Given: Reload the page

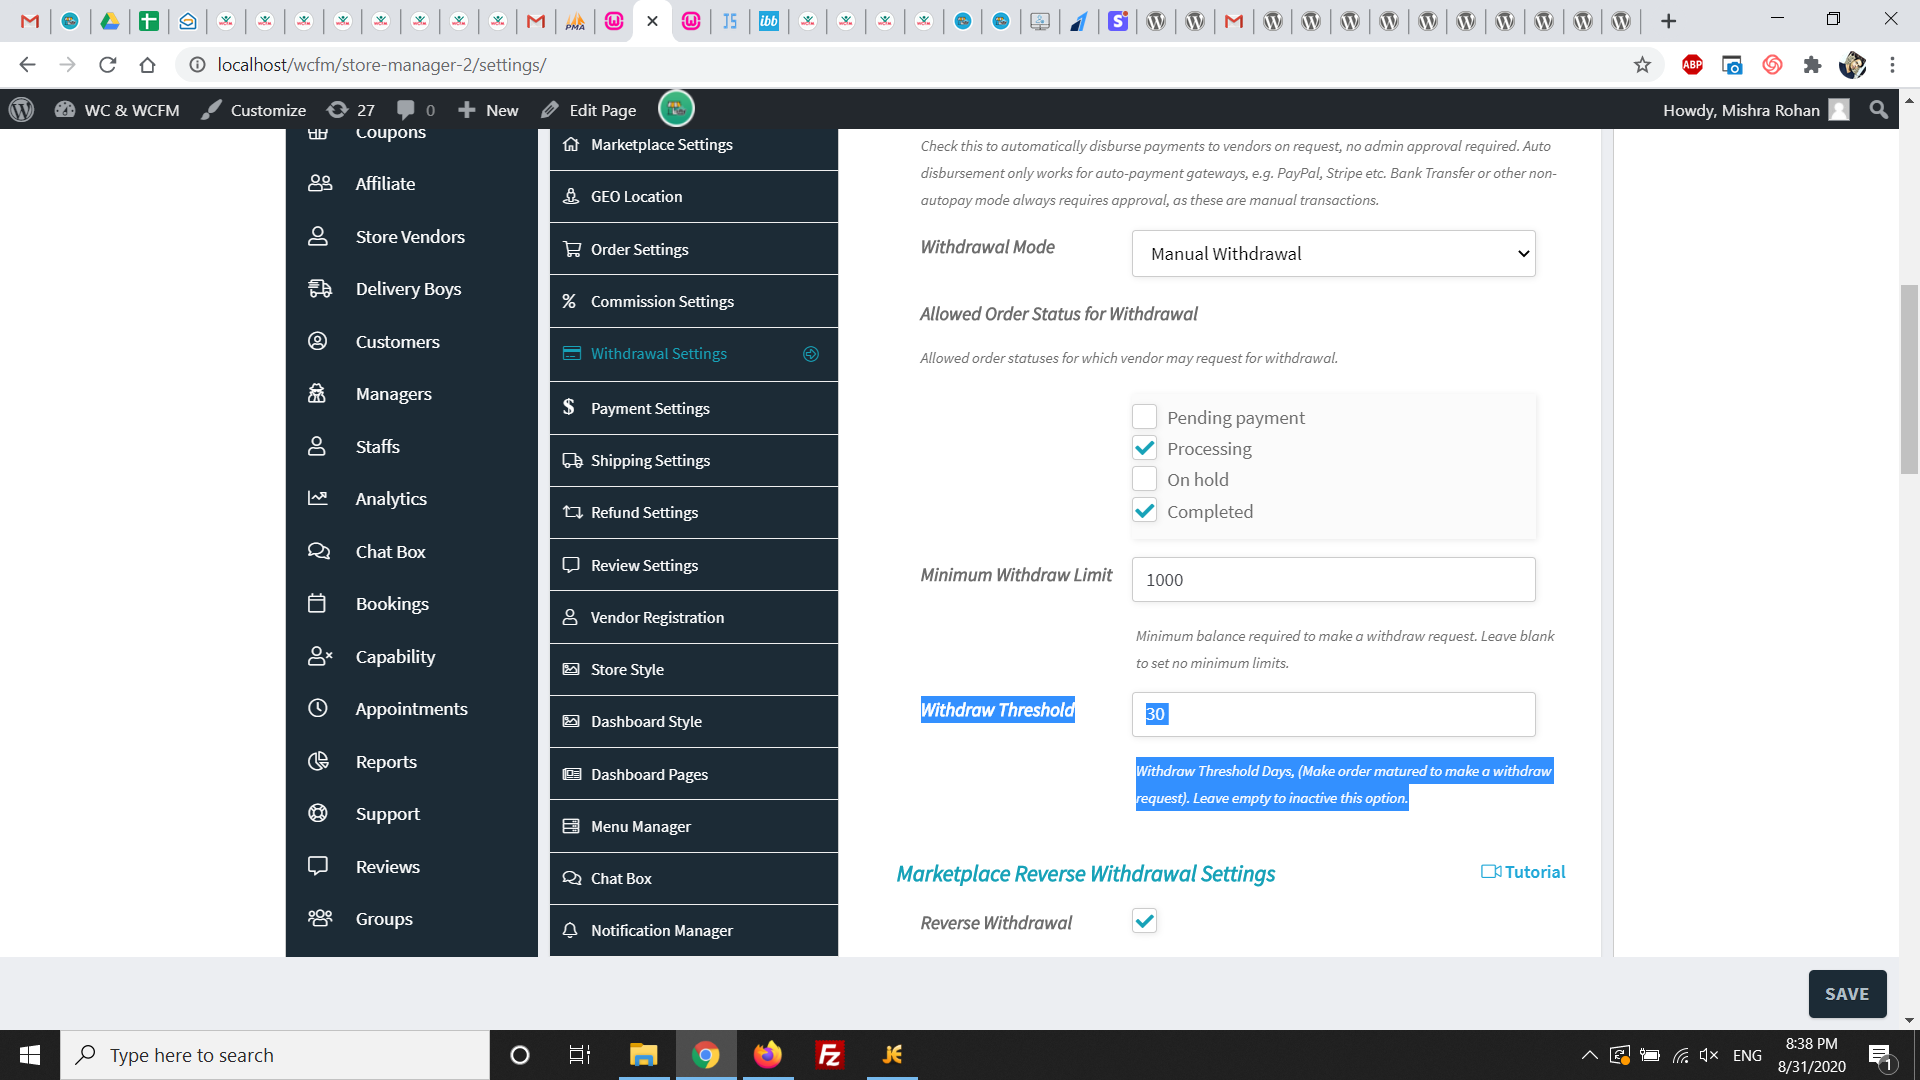Looking at the screenshot, I should (107, 65).
